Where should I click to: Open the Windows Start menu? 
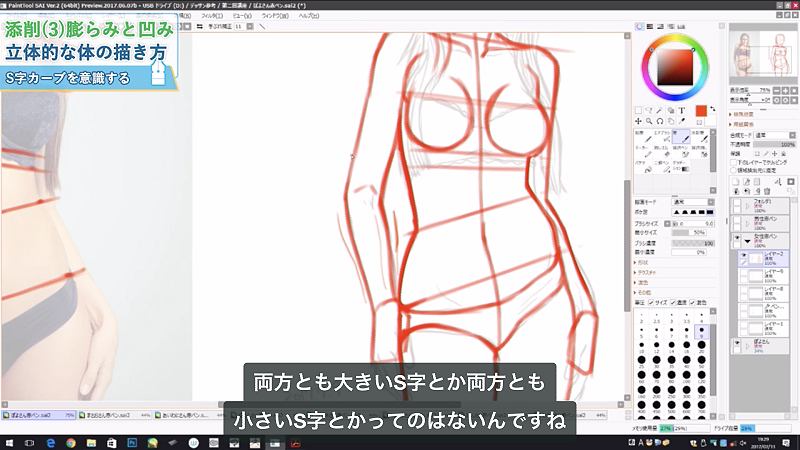9,443
